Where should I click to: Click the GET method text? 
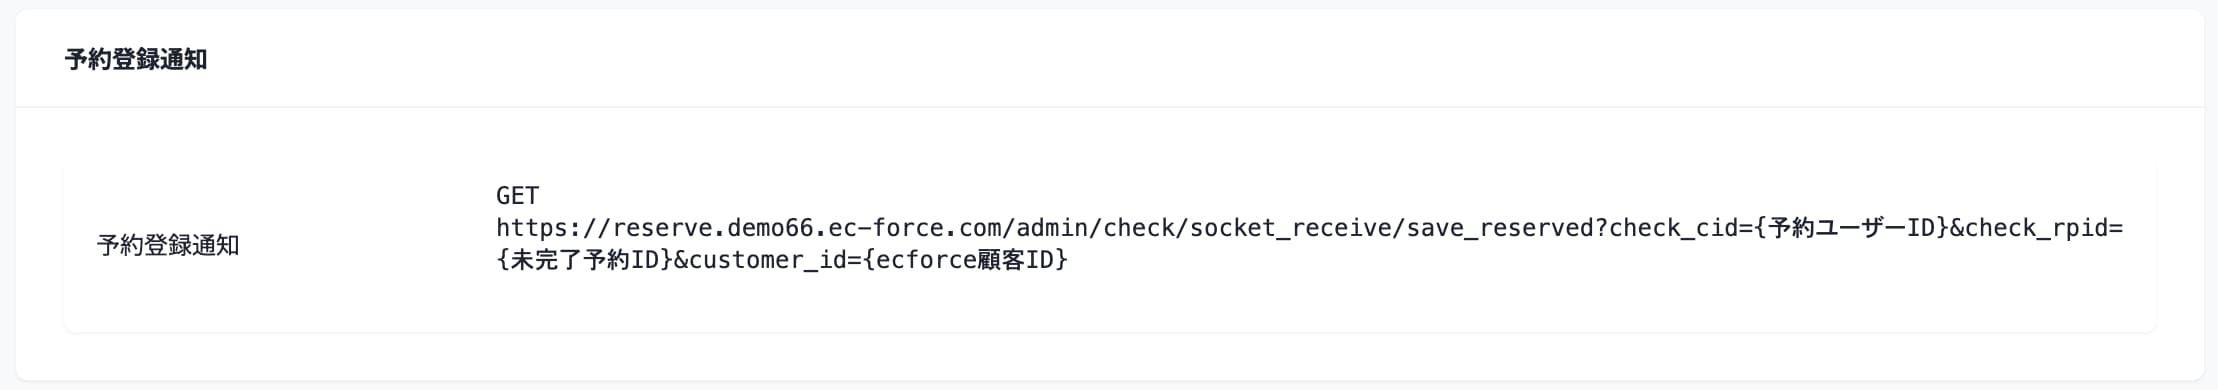click(517, 195)
